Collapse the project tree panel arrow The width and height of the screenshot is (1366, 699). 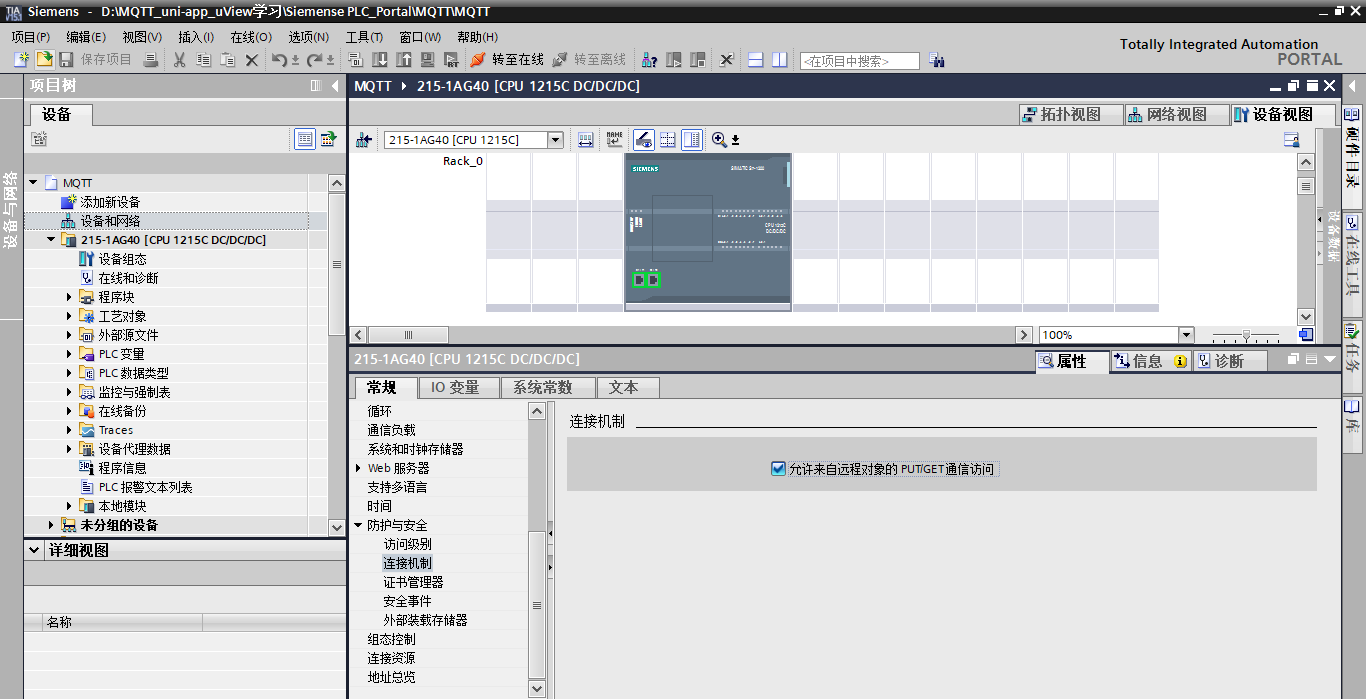point(335,86)
